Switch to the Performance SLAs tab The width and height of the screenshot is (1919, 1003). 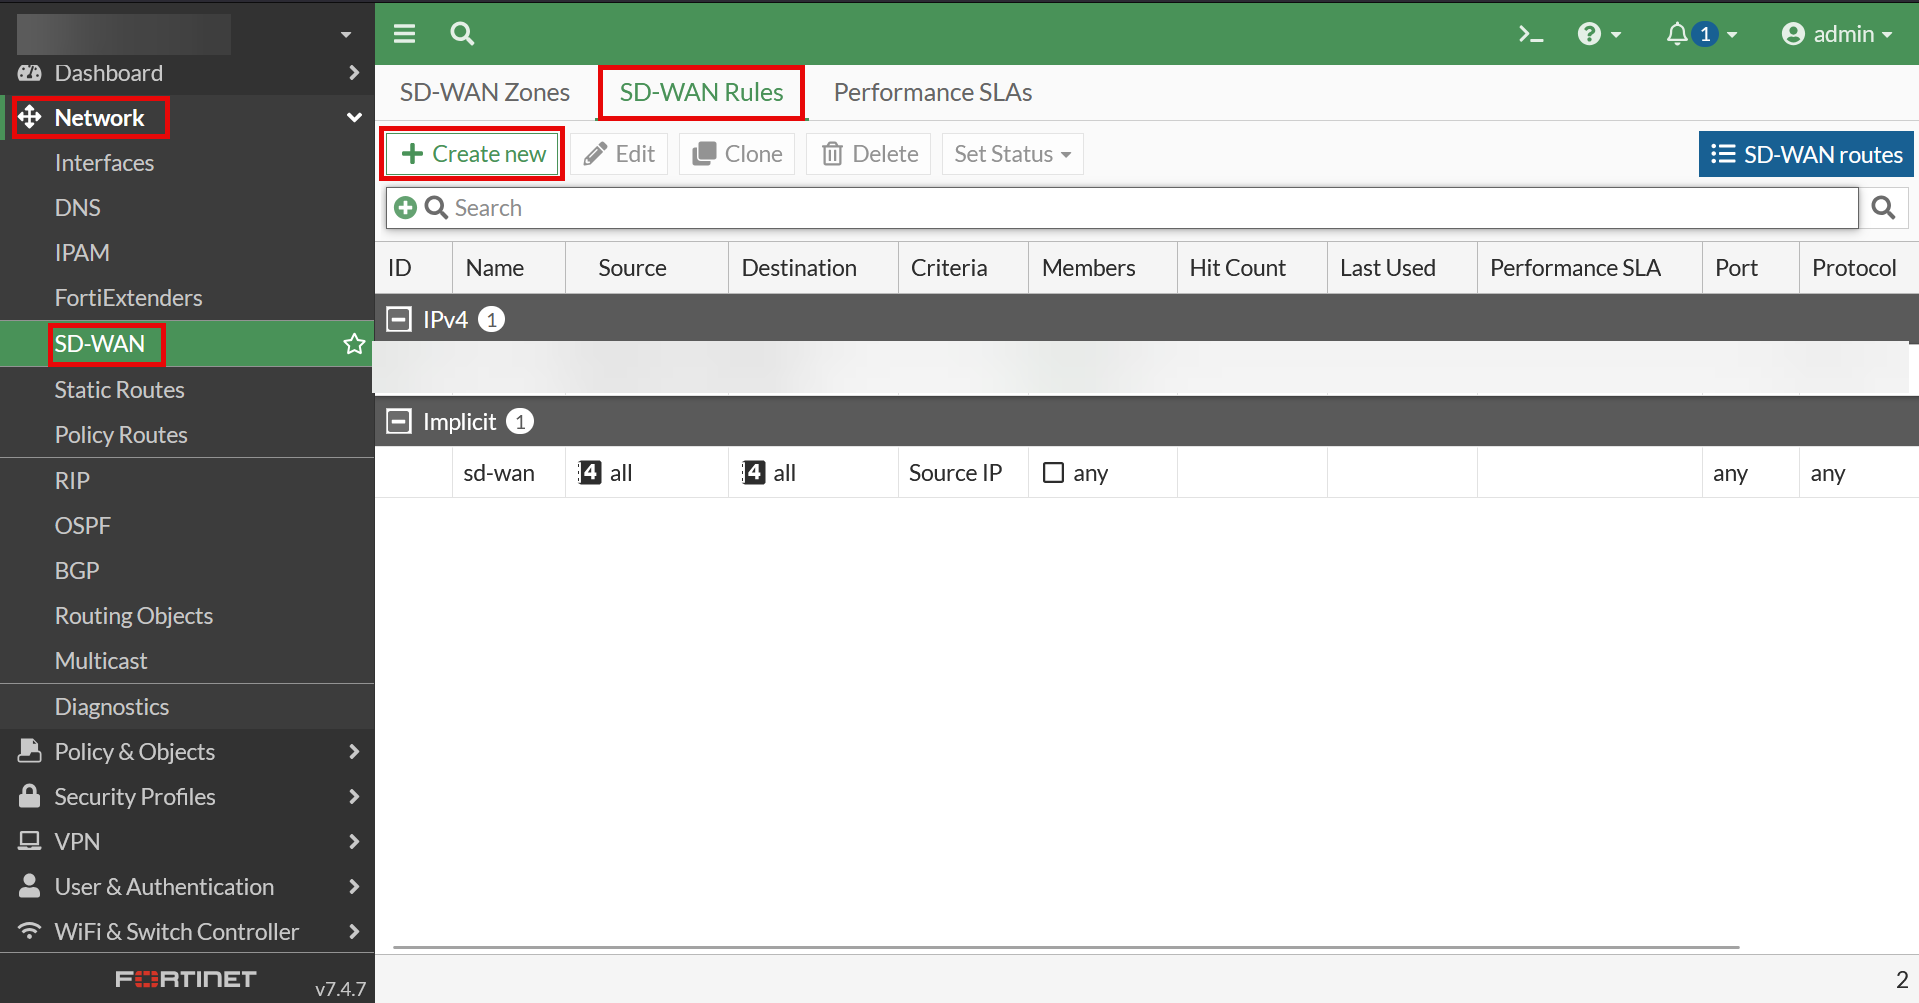coord(932,92)
